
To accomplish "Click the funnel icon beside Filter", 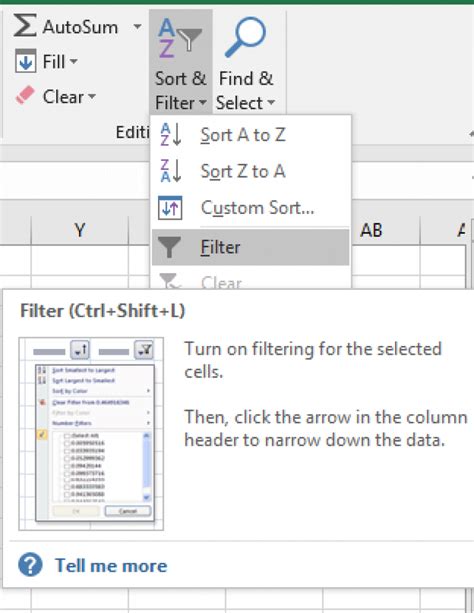I will click(x=169, y=247).
